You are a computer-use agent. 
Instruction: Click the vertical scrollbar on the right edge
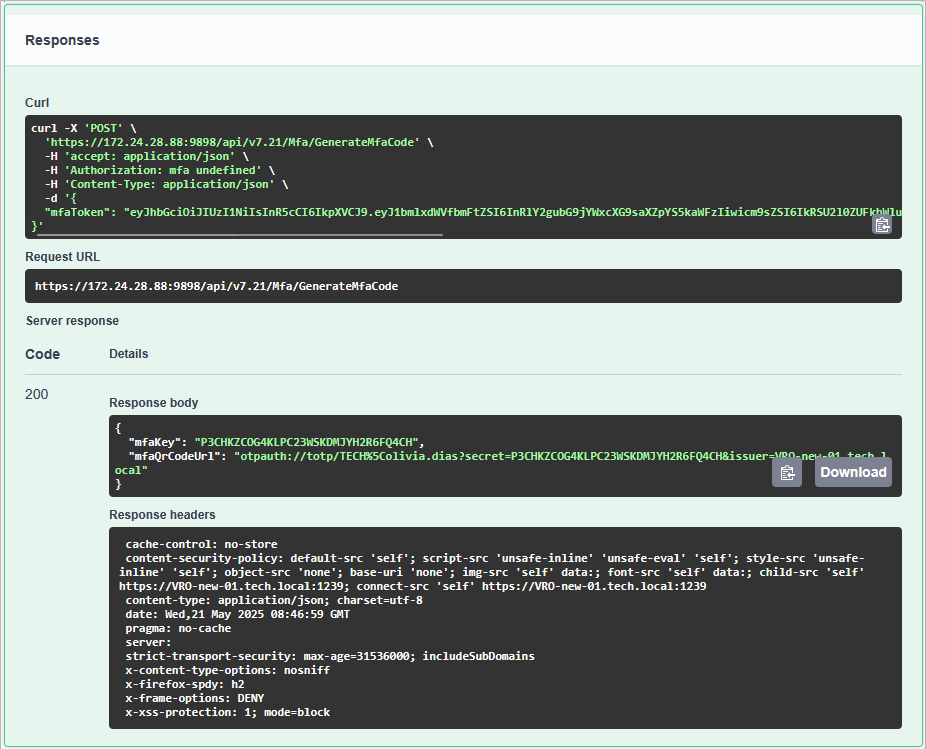[x=921, y=375]
